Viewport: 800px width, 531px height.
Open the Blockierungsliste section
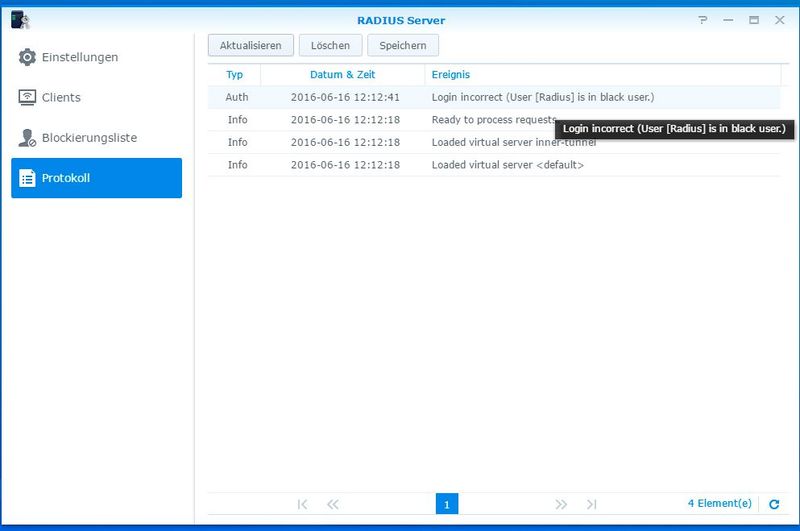tap(96, 138)
